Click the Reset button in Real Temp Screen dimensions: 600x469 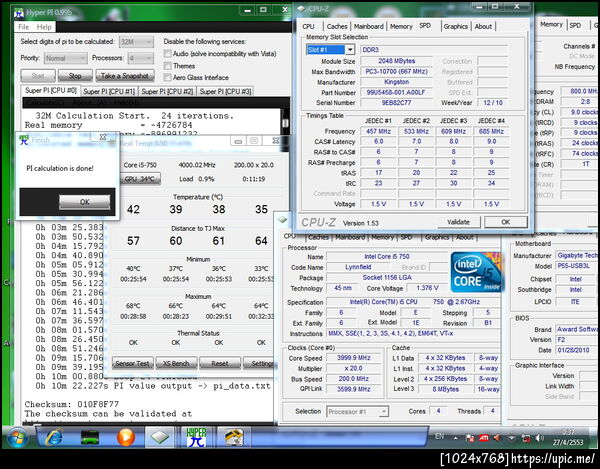point(220,363)
